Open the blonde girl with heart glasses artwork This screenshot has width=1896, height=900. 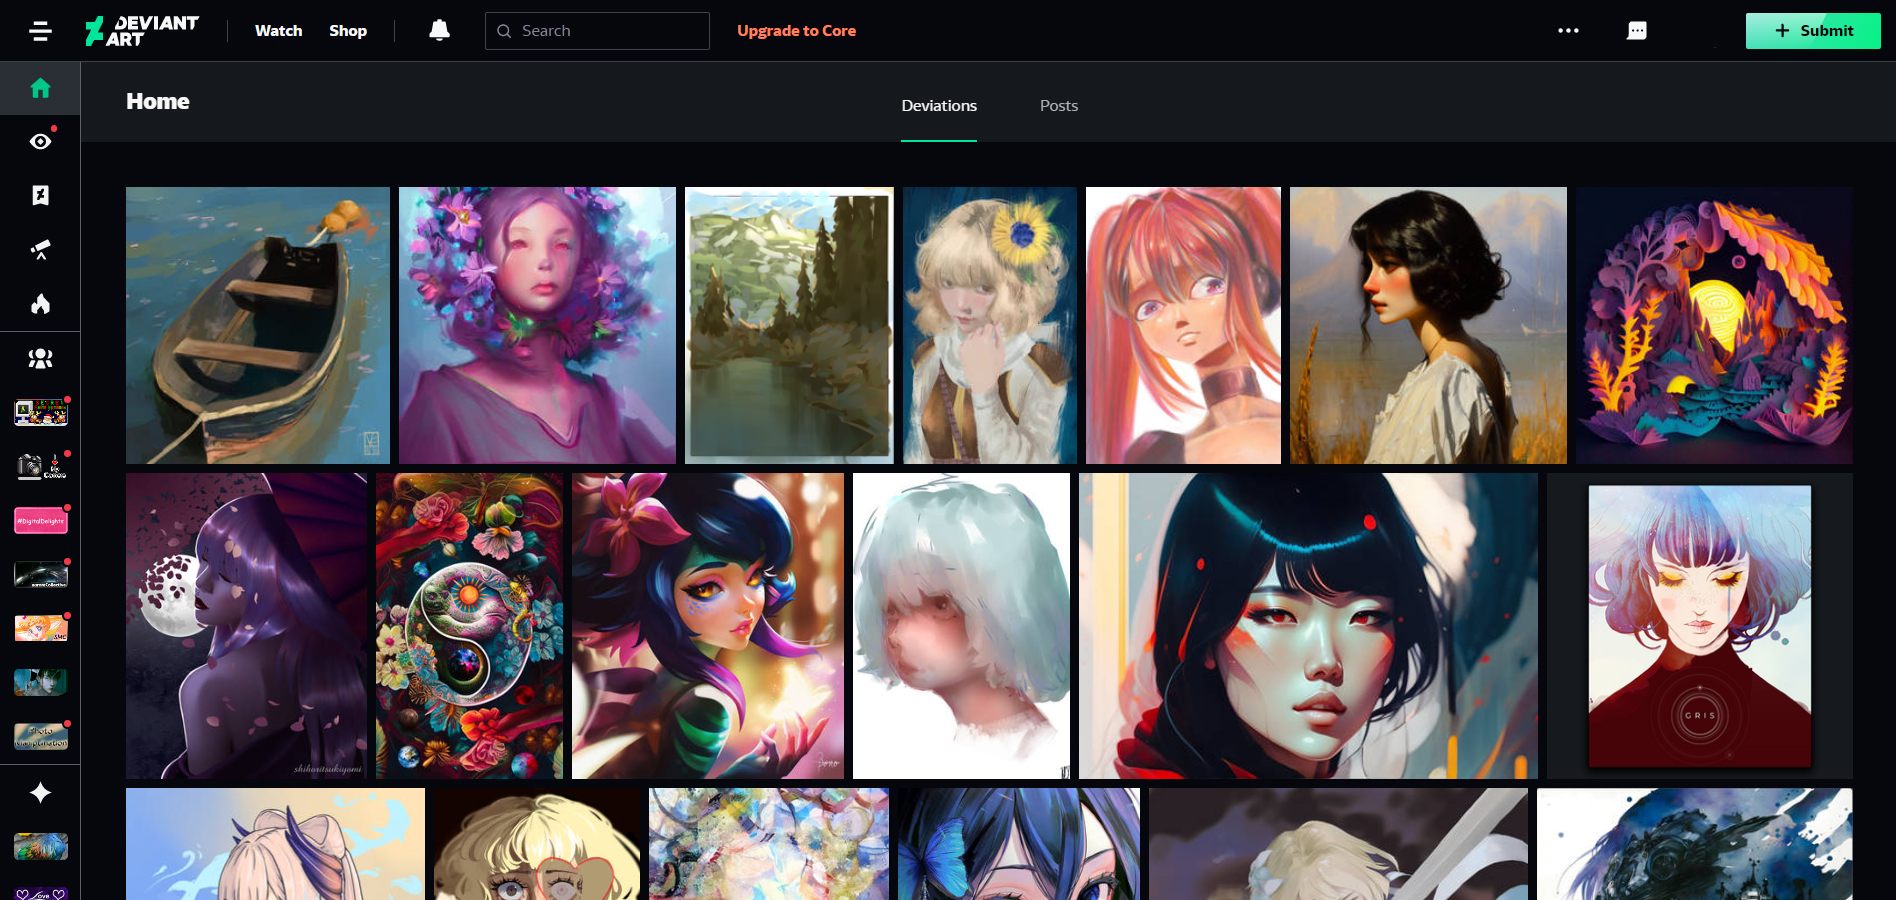537,844
